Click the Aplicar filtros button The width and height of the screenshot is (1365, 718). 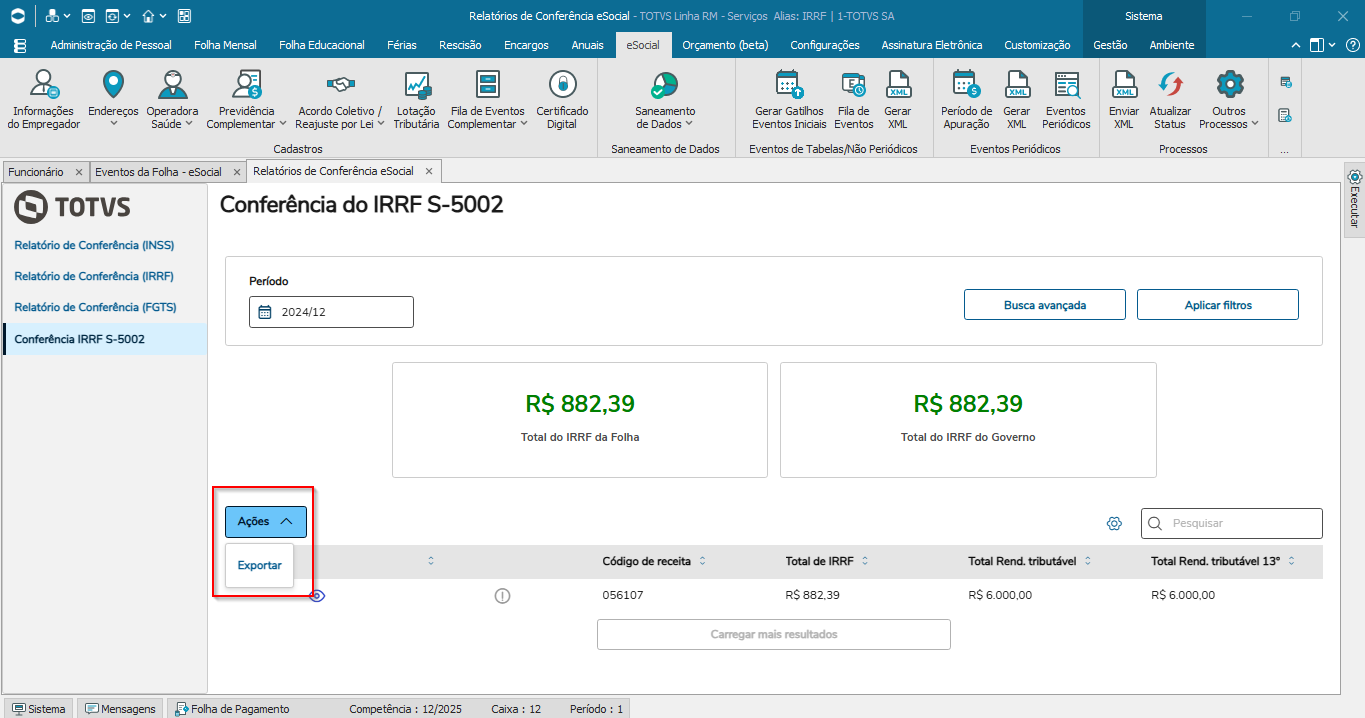[x=1217, y=305]
